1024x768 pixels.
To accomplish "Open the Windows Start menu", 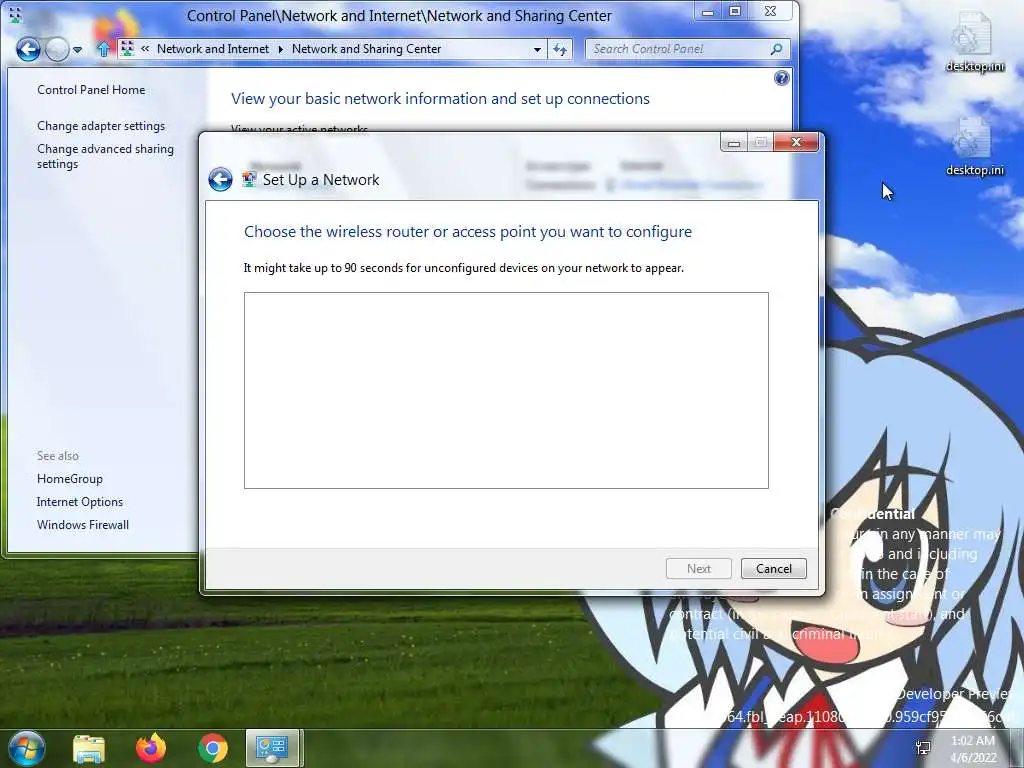I will coord(26,748).
